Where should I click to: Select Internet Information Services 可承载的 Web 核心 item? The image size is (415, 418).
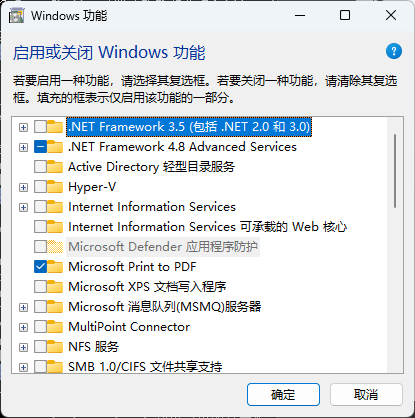point(207,227)
